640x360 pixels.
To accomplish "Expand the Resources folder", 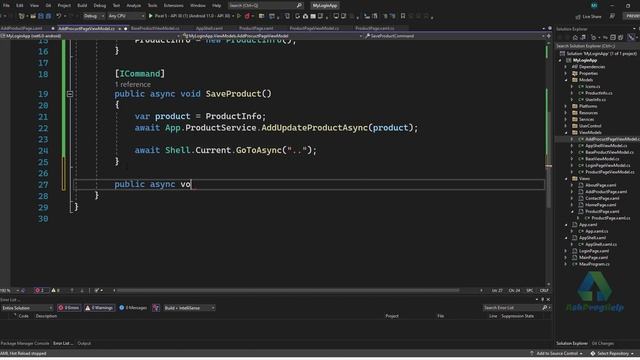I will pyautogui.click(x=566, y=113).
